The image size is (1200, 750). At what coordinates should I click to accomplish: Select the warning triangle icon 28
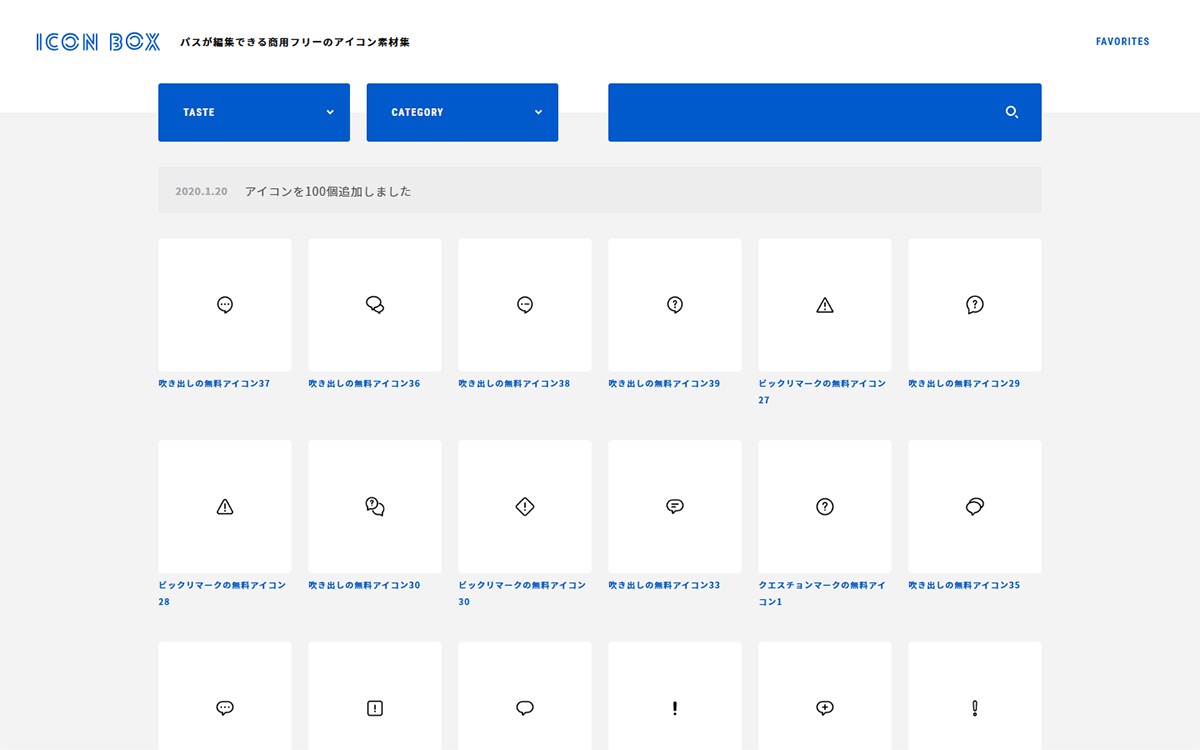coord(224,506)
